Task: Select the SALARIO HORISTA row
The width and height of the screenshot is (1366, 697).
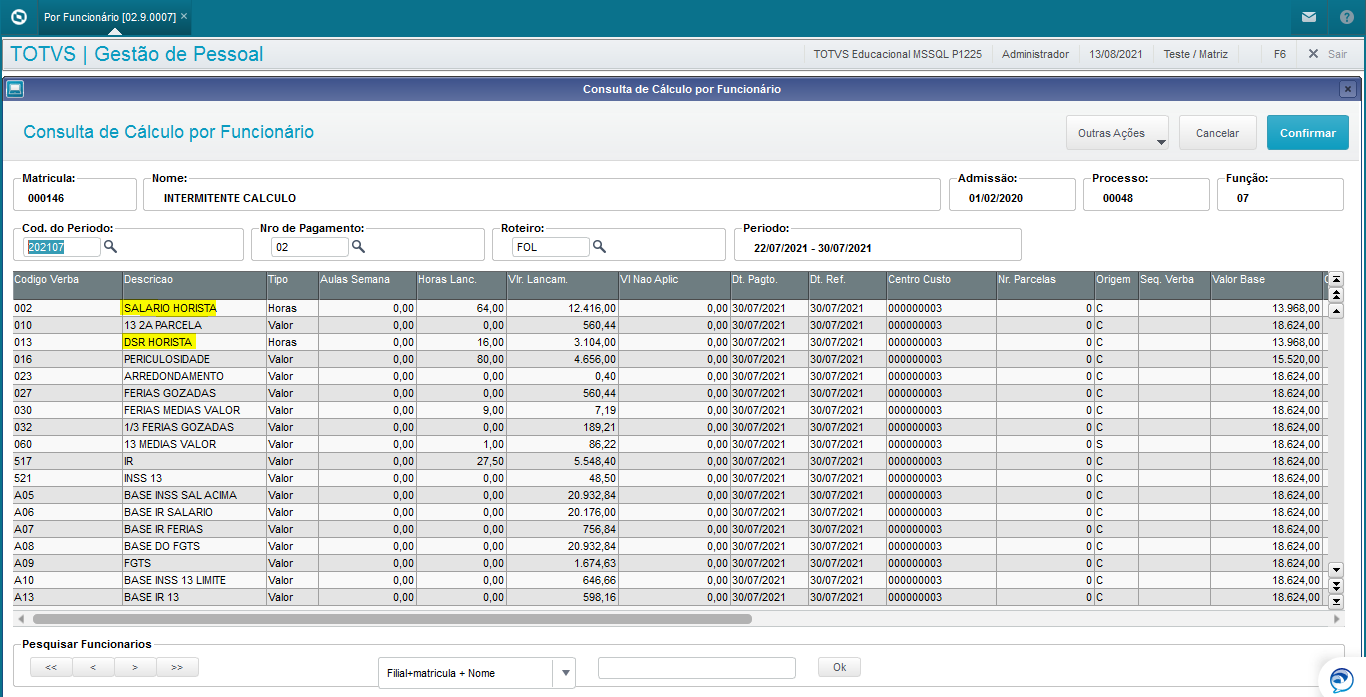Action: 668,308
